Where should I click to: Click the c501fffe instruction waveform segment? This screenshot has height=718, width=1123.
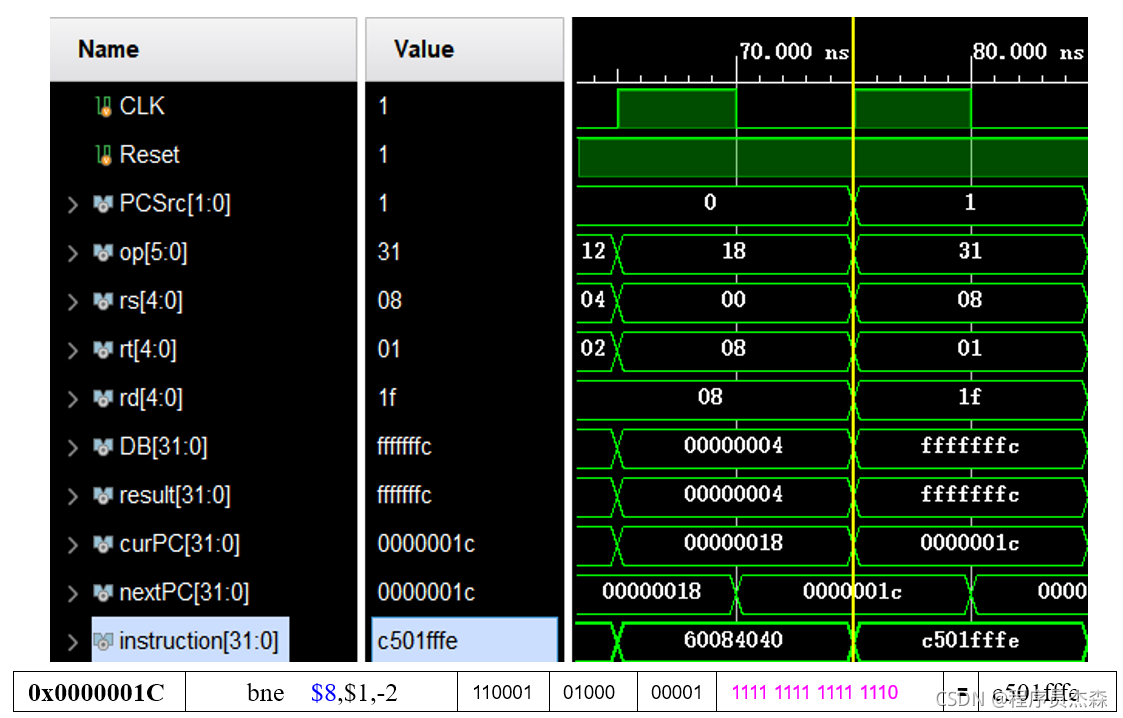point(970,640)
